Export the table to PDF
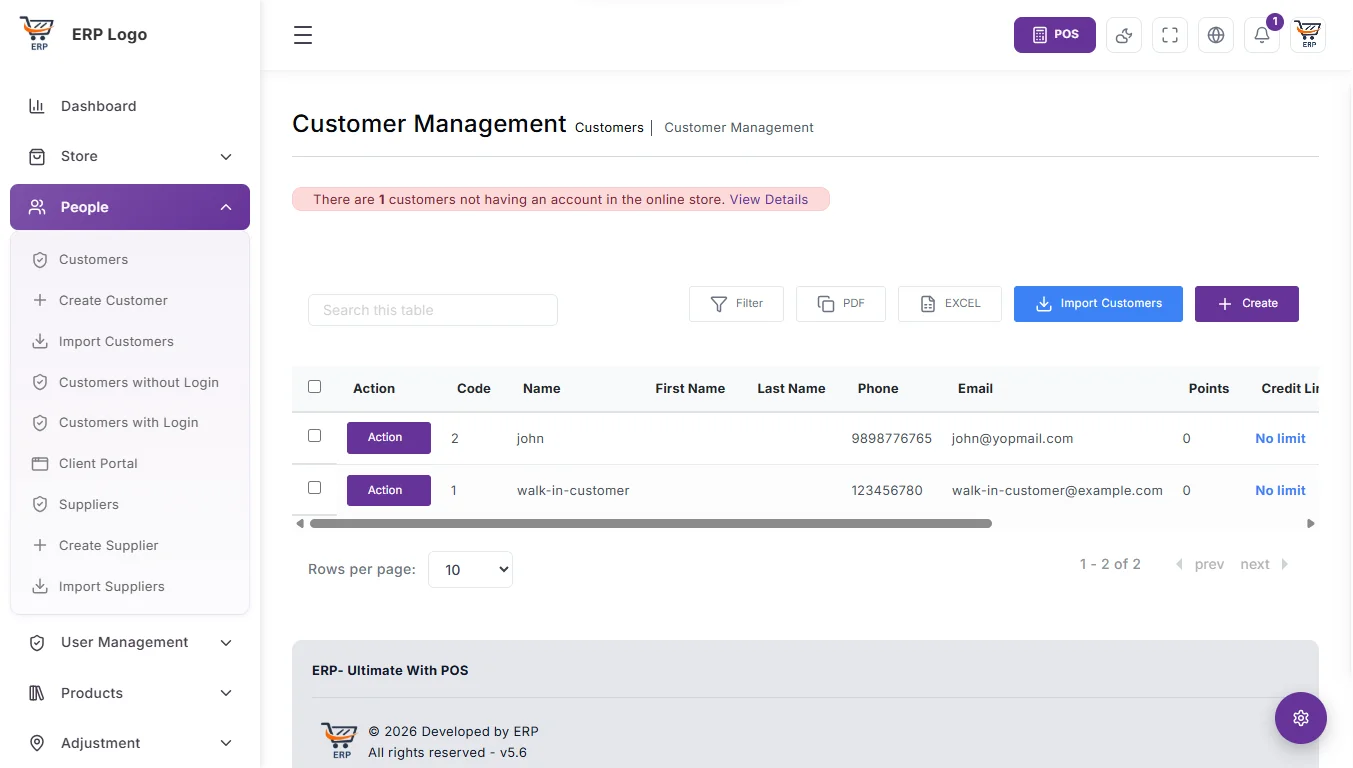The image size is (1353, 768). click(x=841, y=303)
